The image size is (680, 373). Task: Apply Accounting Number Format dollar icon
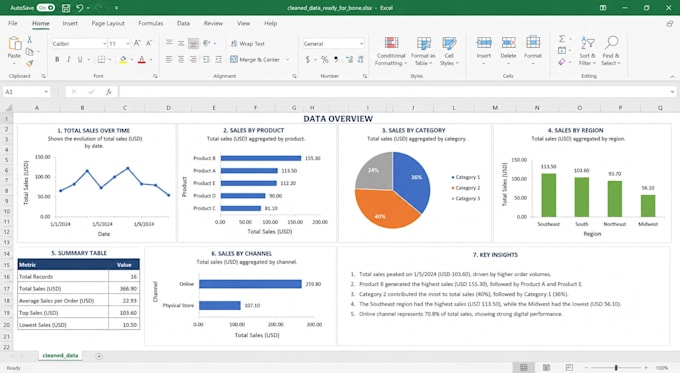coord(307,59)
